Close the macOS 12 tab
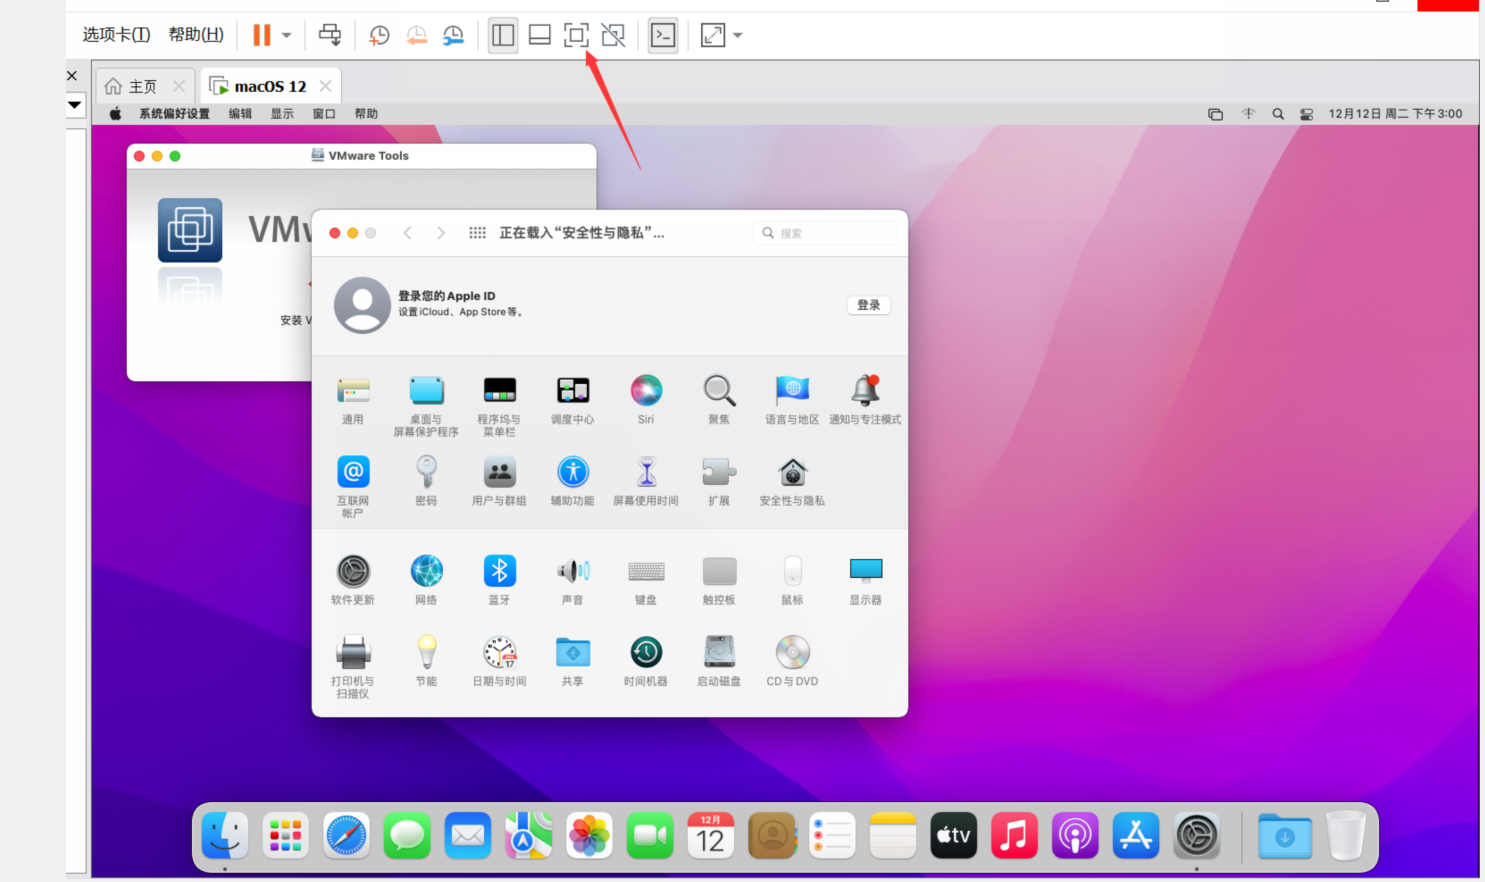 [325, 86]
